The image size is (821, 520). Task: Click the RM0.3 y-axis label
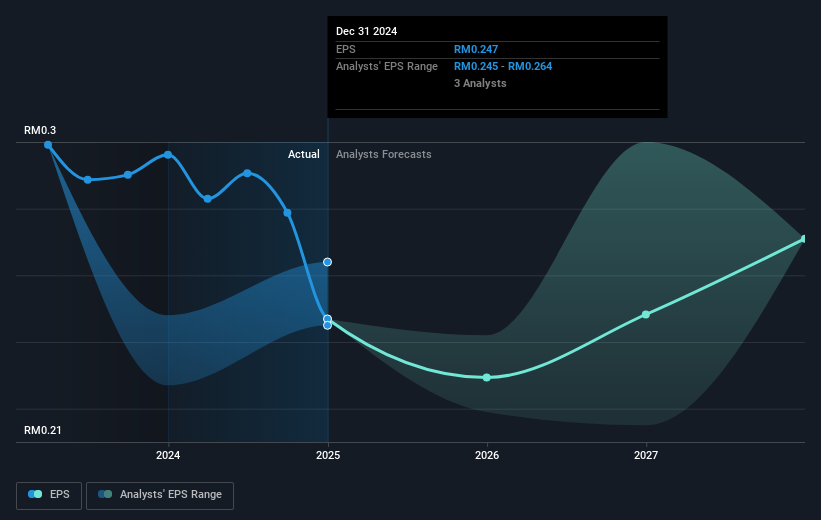click(x=41, y=131)
